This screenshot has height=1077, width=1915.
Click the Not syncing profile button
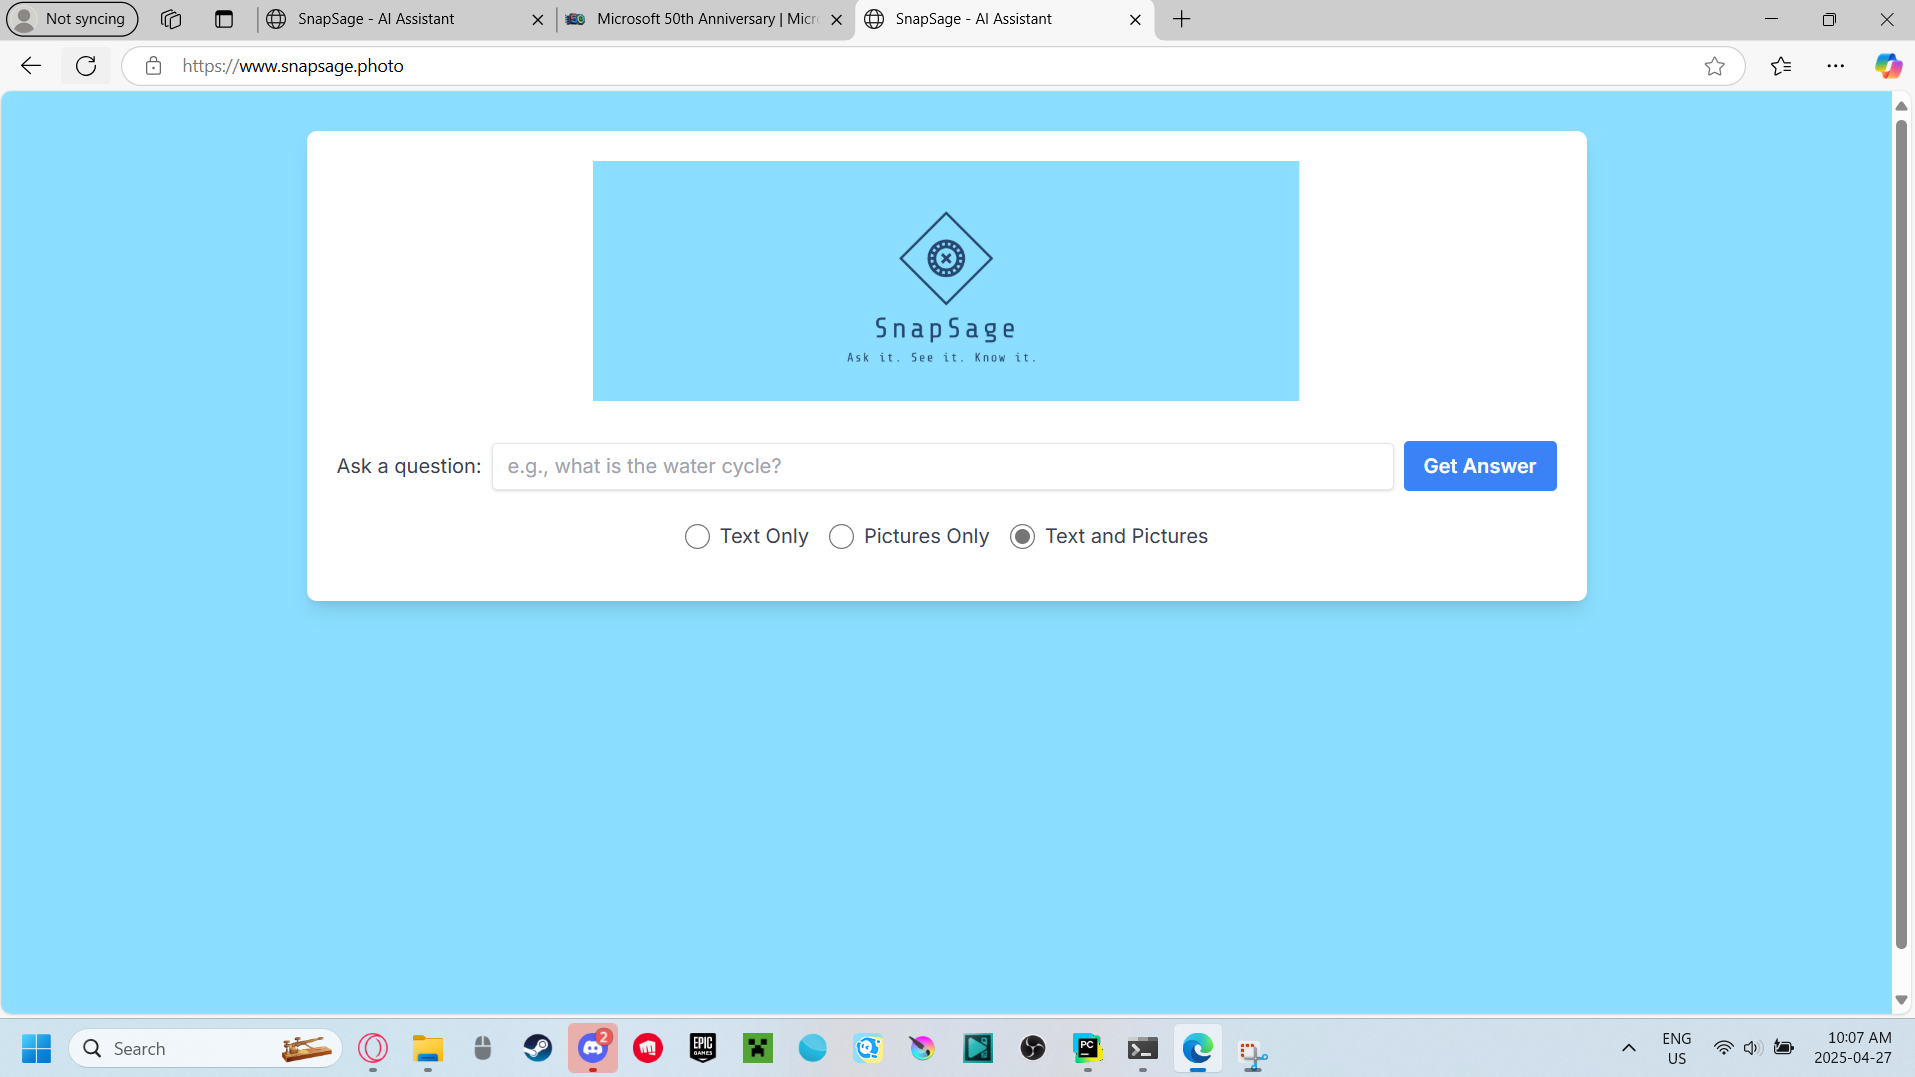point(72,19)
